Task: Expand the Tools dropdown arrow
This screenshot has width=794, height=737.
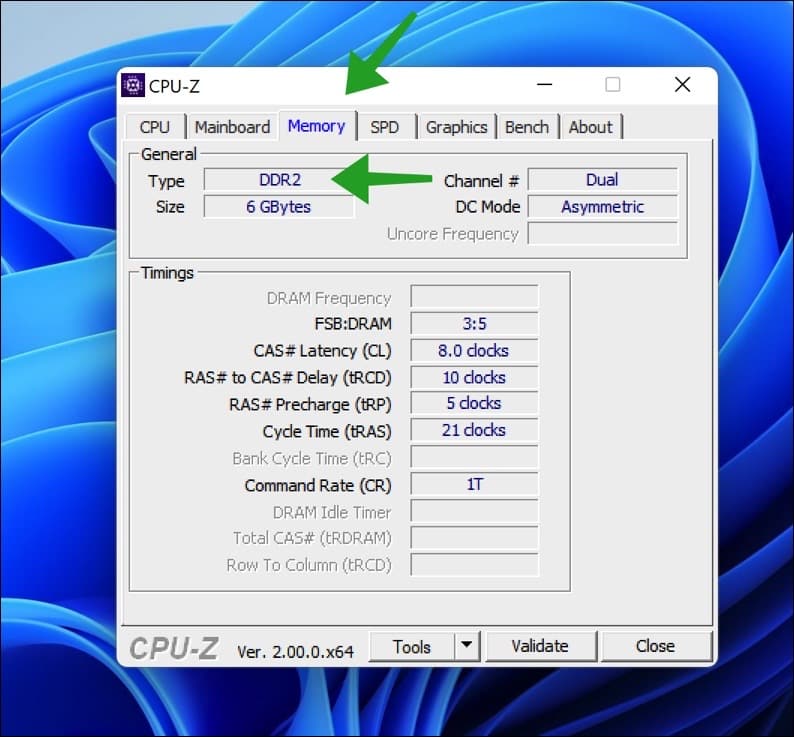Action: click(467, 646)
